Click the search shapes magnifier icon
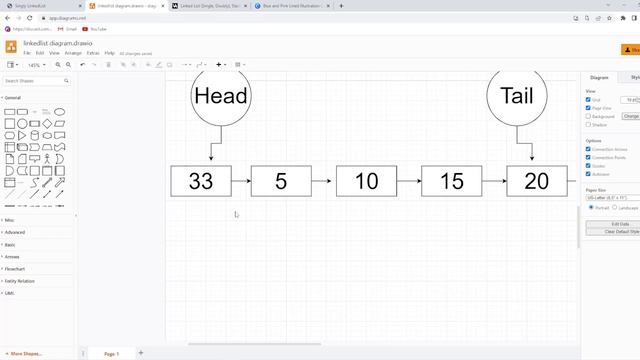Image resolution: width=640 pixels, height=360 pixels. [66, 81]
